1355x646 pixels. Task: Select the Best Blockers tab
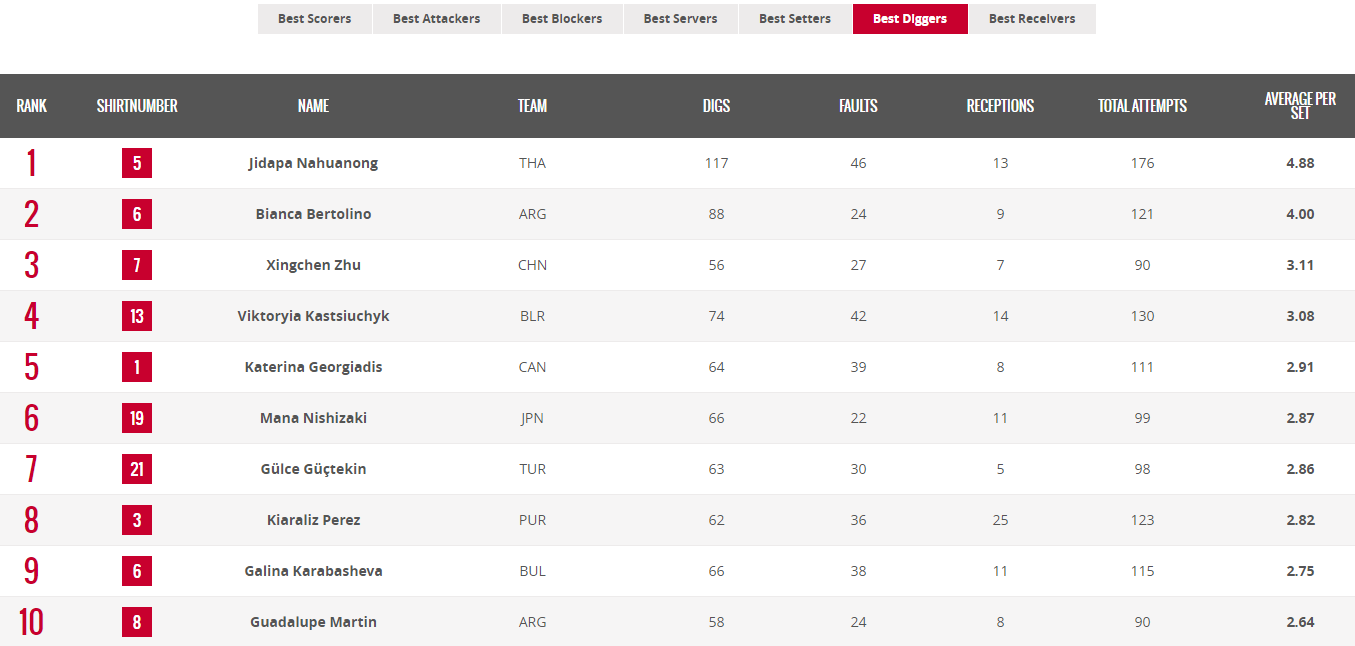click(x=562, y=19)
